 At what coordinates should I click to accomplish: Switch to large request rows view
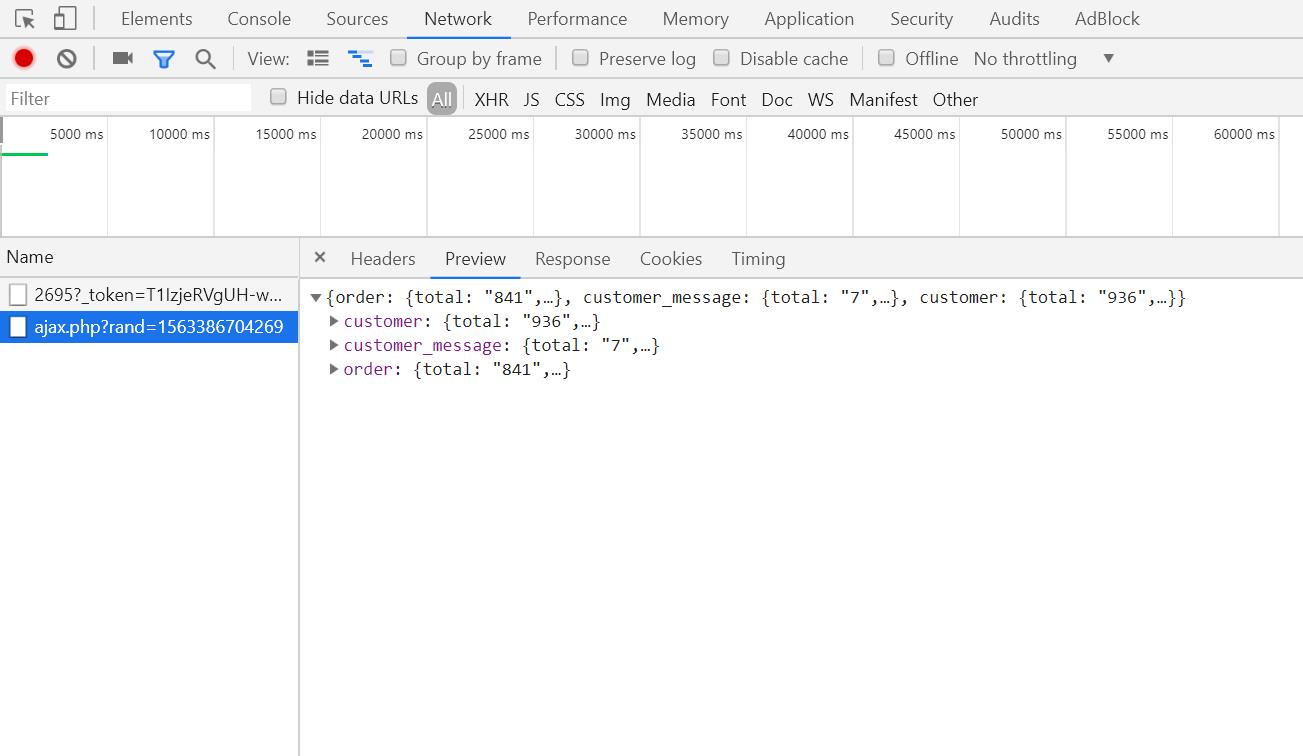pos(318,58)
